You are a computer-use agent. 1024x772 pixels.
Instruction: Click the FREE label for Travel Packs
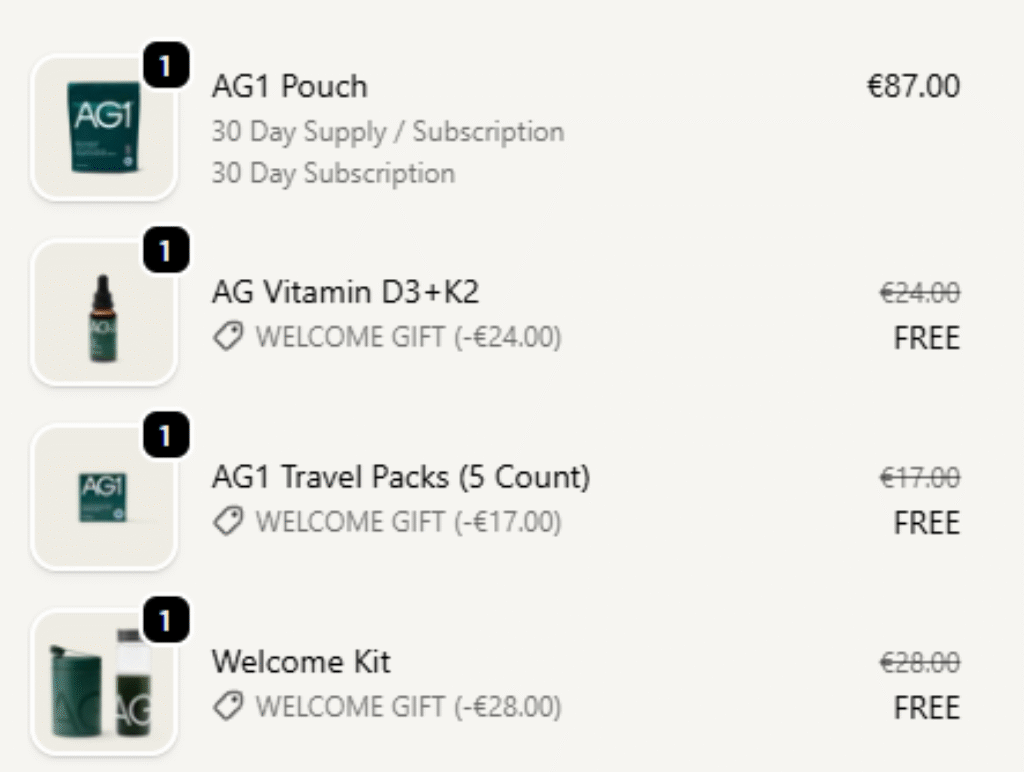[x=926, y=523]
